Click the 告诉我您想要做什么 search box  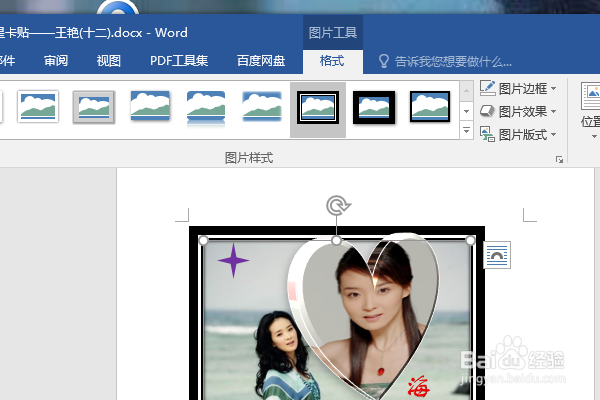453,61
